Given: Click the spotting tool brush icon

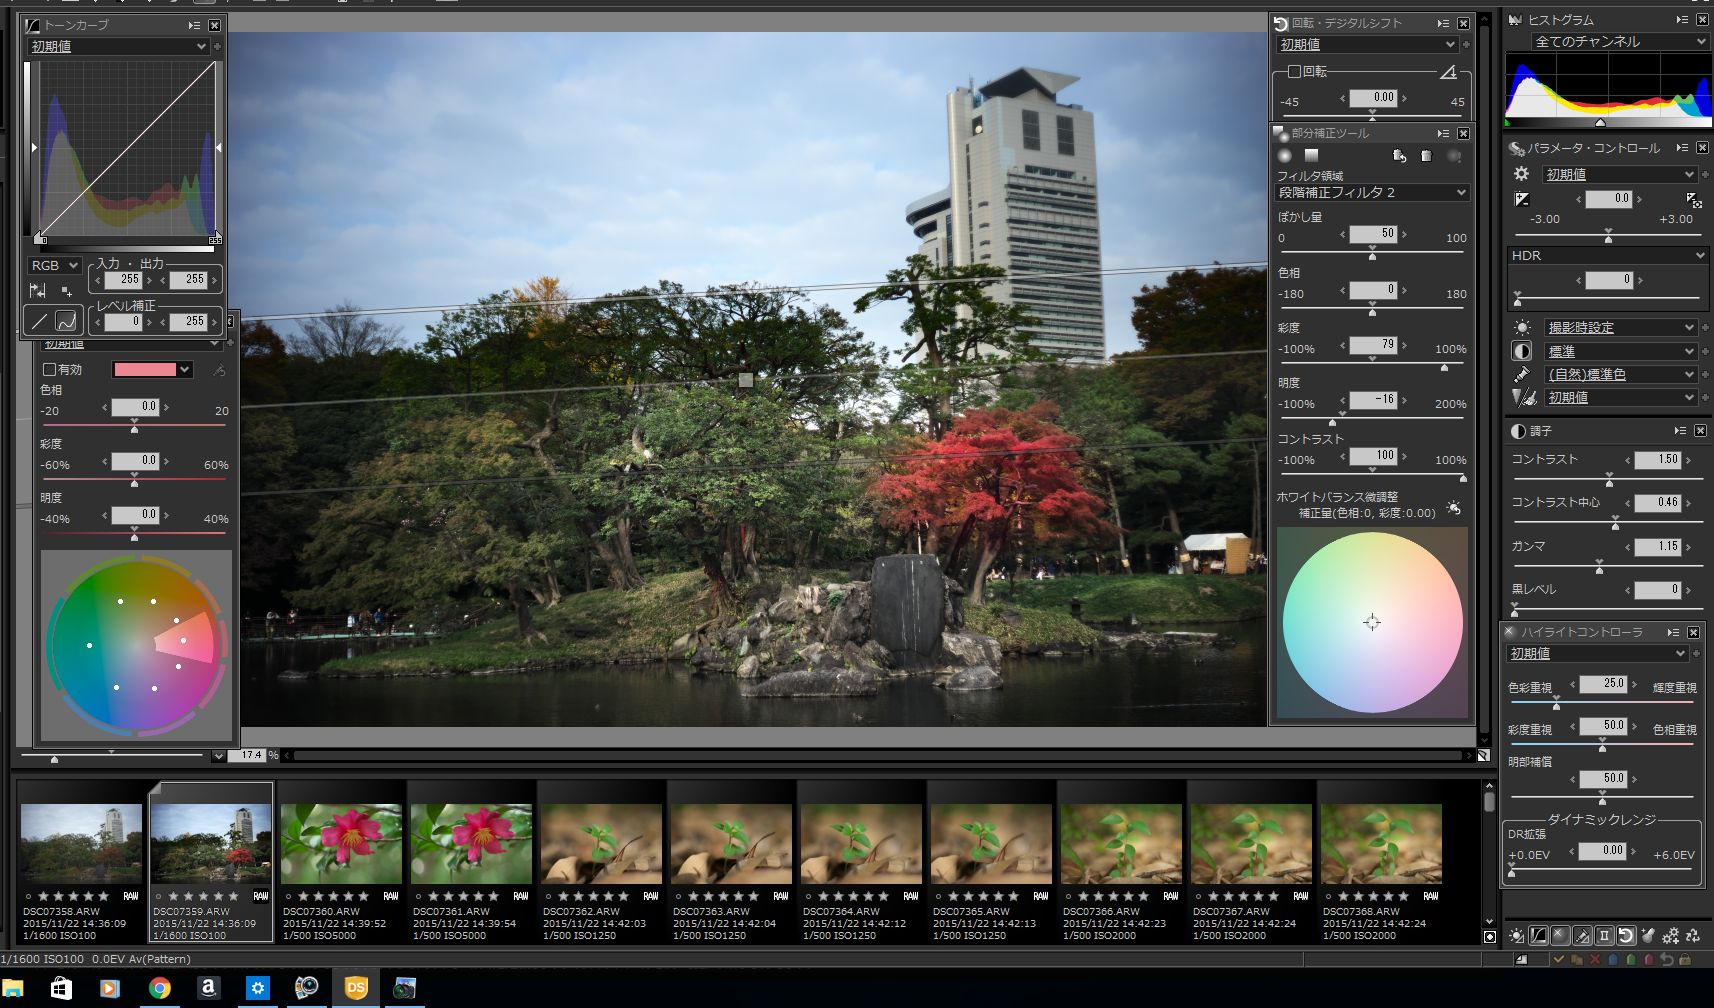Looking at the screenshot, I should pyautogui.click(x=1648, y=936).
